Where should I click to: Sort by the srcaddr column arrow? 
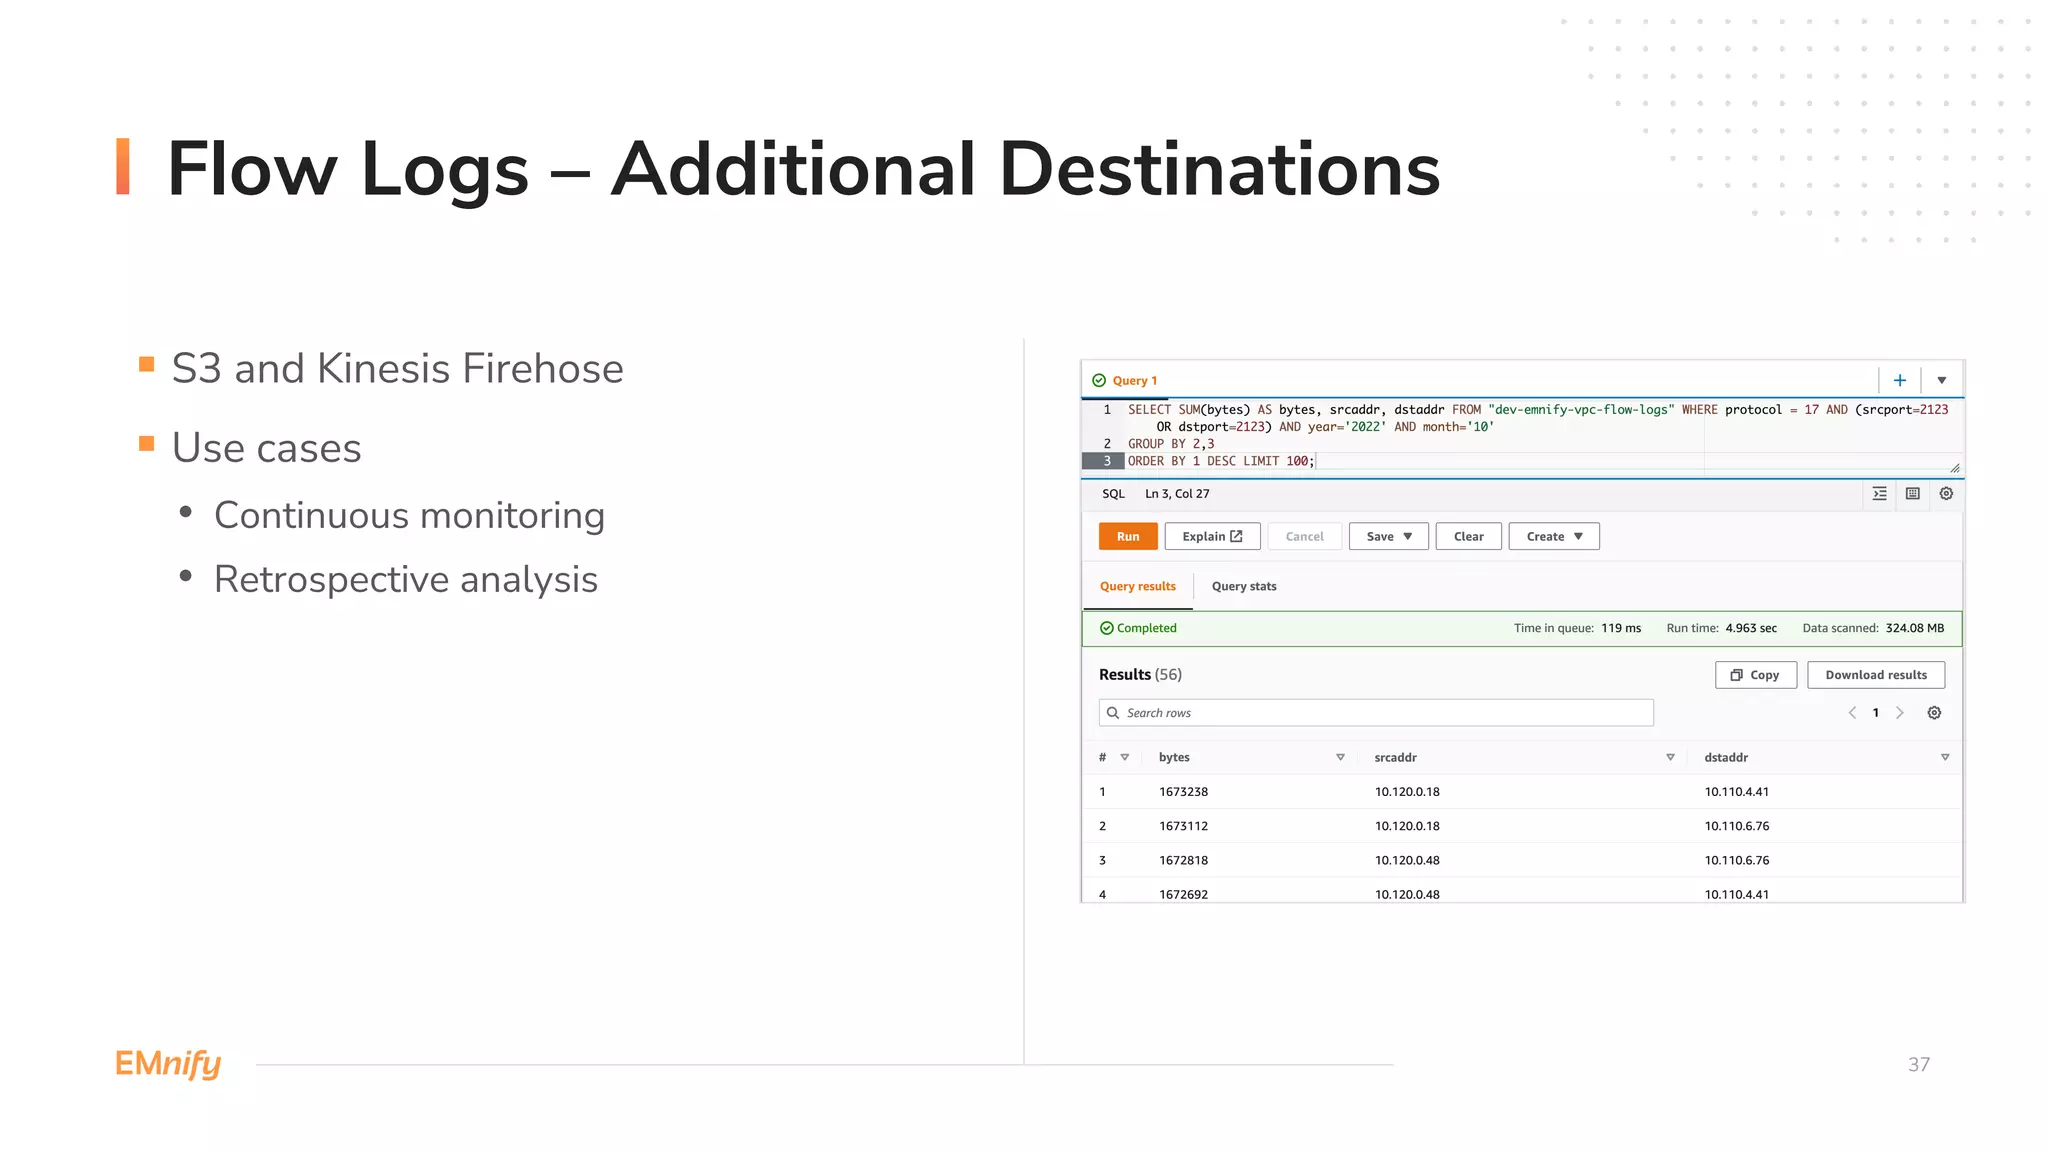point(1670,757)
